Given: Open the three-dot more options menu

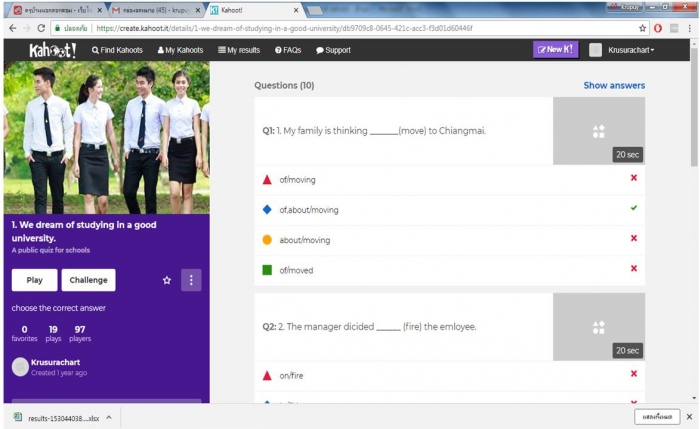Looking at the screenshot, I should pos(191,280).
